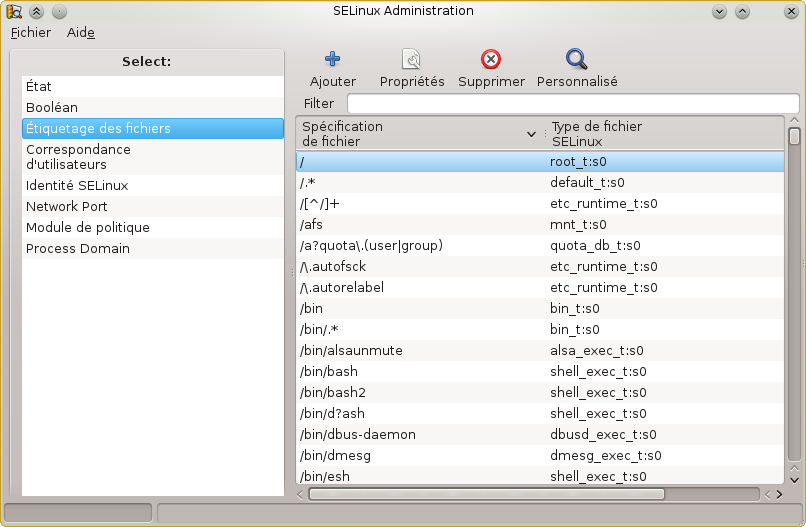Viewport: 806px width, 527px height.
Task: Select the '/bin/d?ash' row
Action: tap(540, 413)
